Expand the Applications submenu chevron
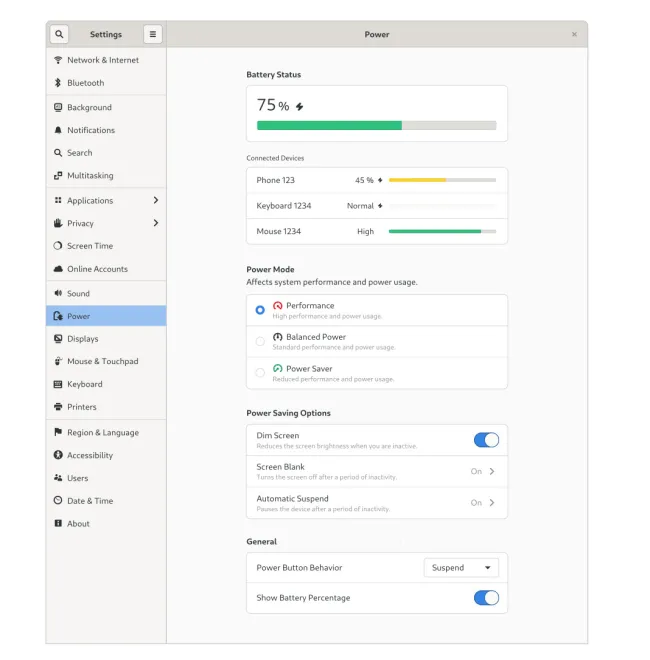 (x=156, y=201)
